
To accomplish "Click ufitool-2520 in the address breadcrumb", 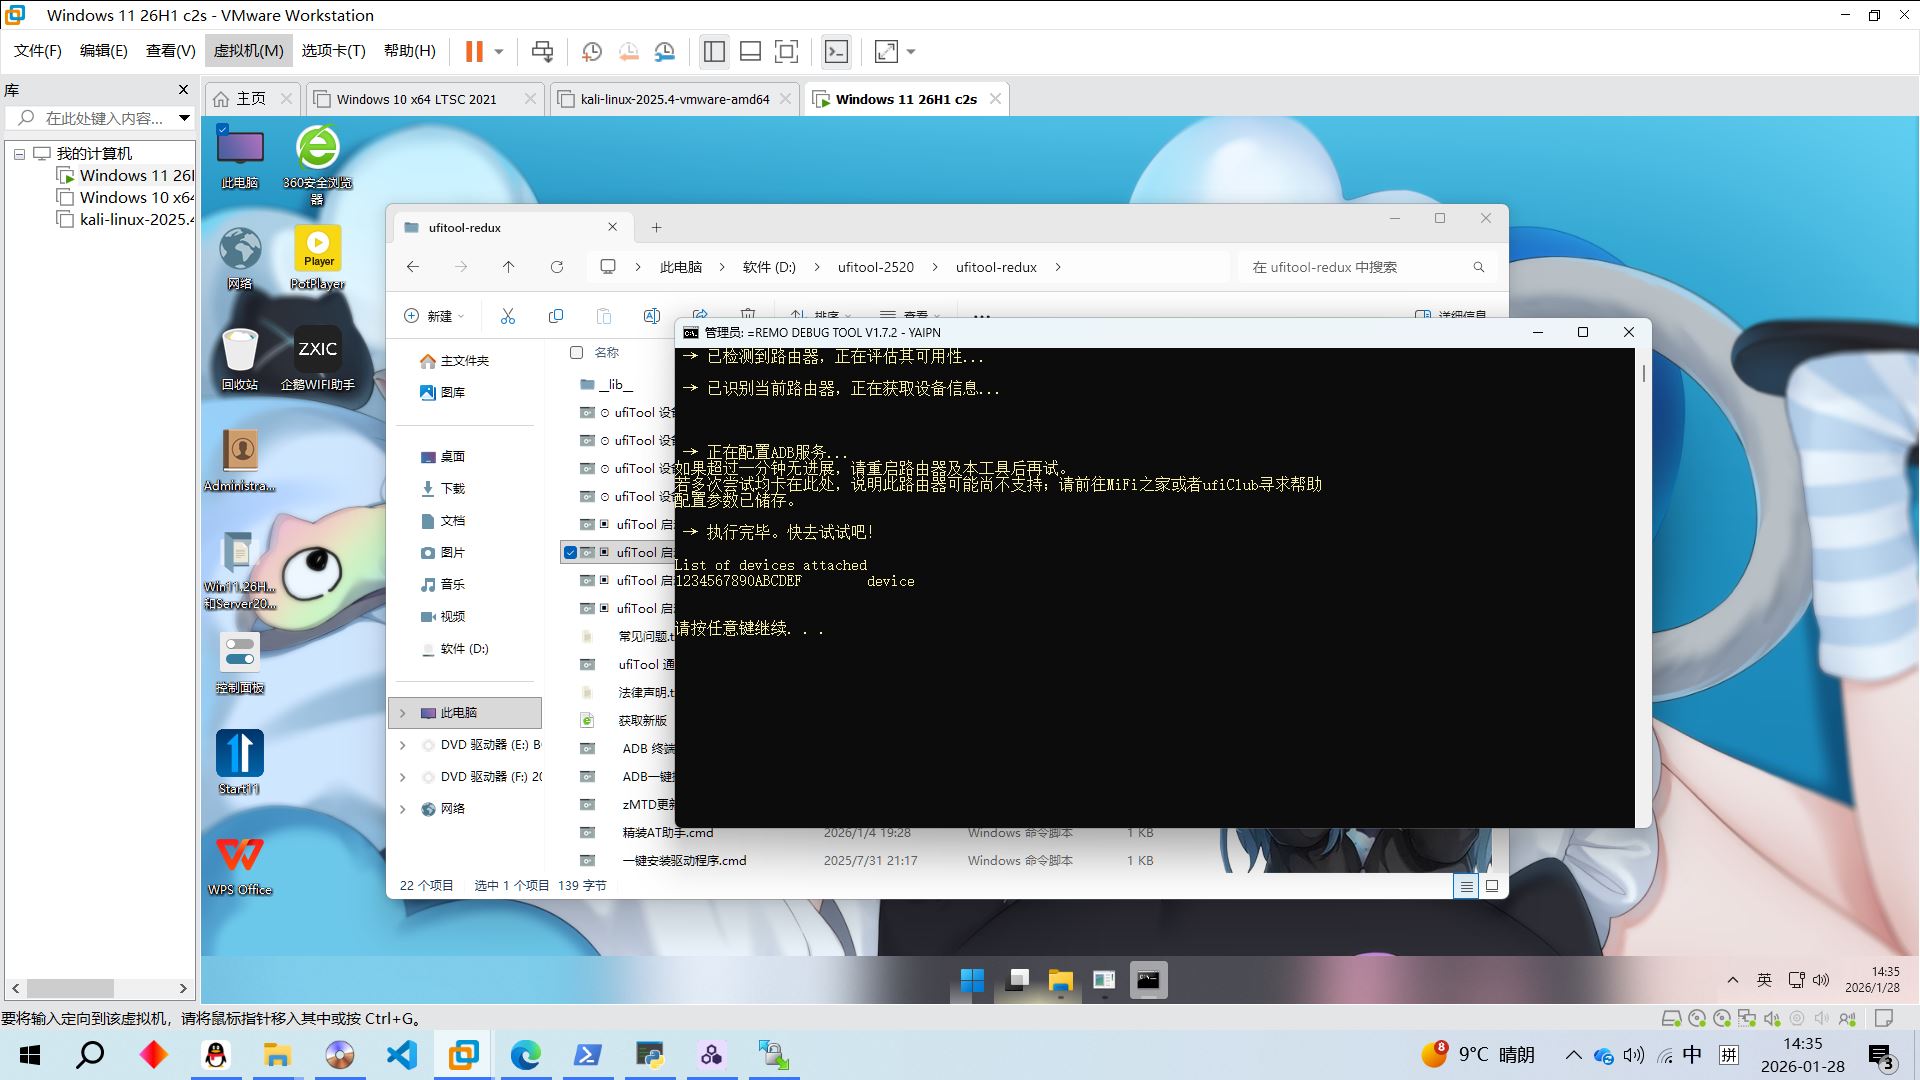I will [x=875, y=267].
